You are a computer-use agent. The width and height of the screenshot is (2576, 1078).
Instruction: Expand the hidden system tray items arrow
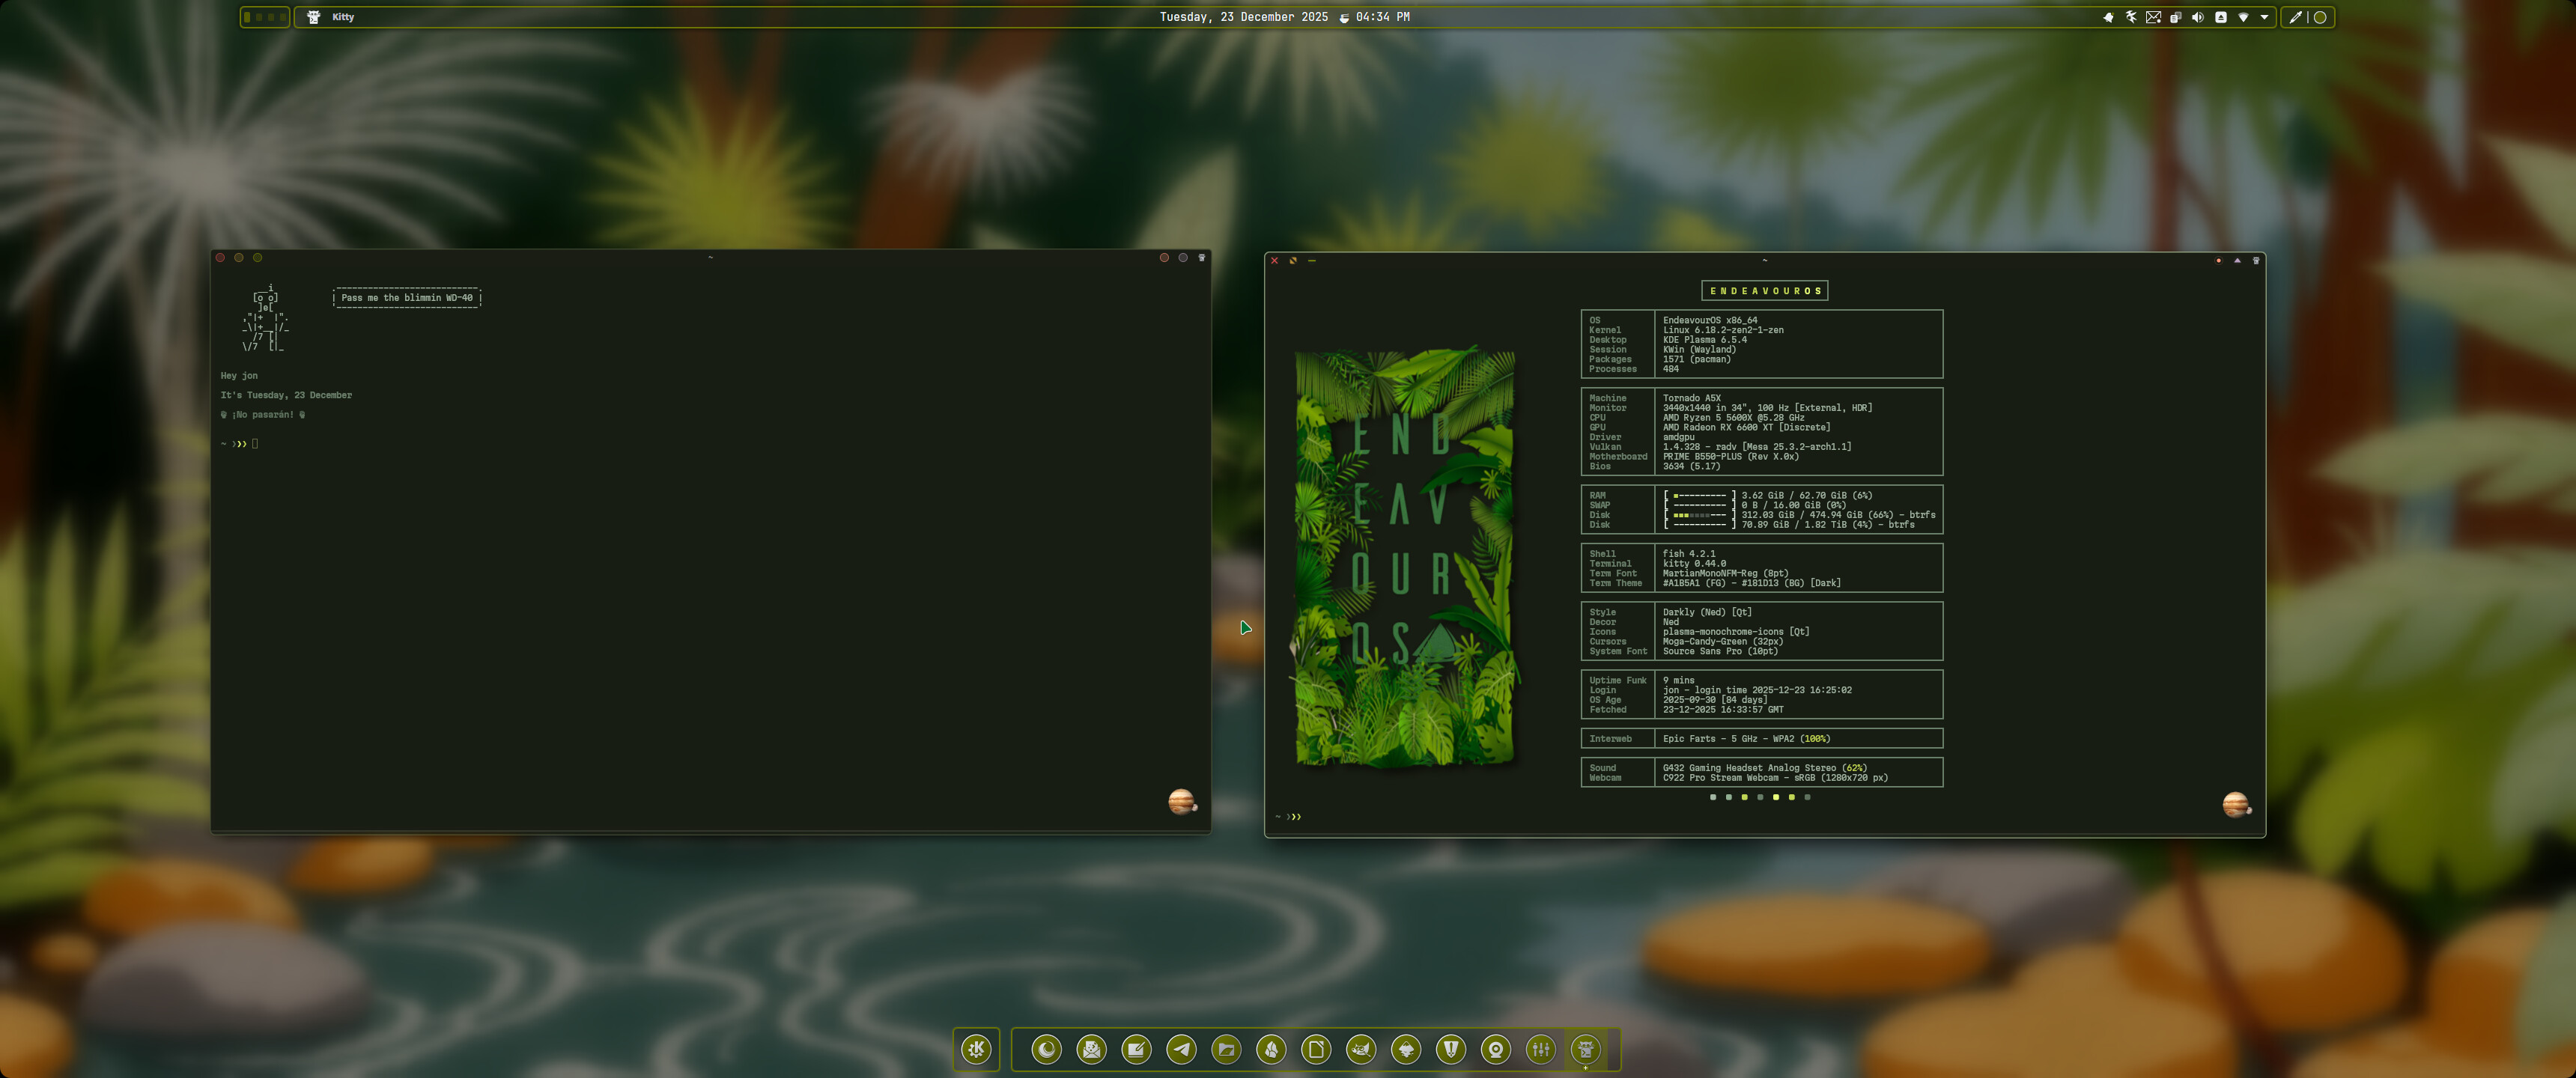pos(2265,17)
